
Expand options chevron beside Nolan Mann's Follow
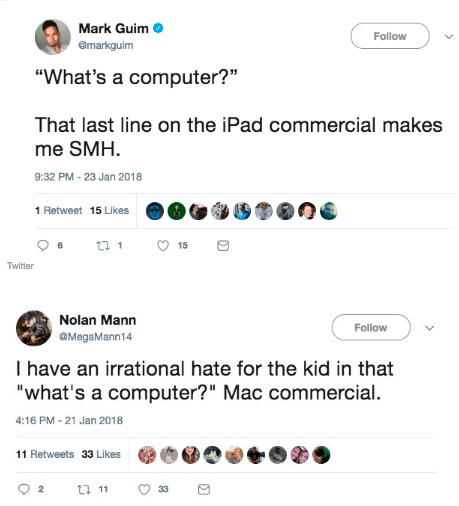click(x=430, y=328)
